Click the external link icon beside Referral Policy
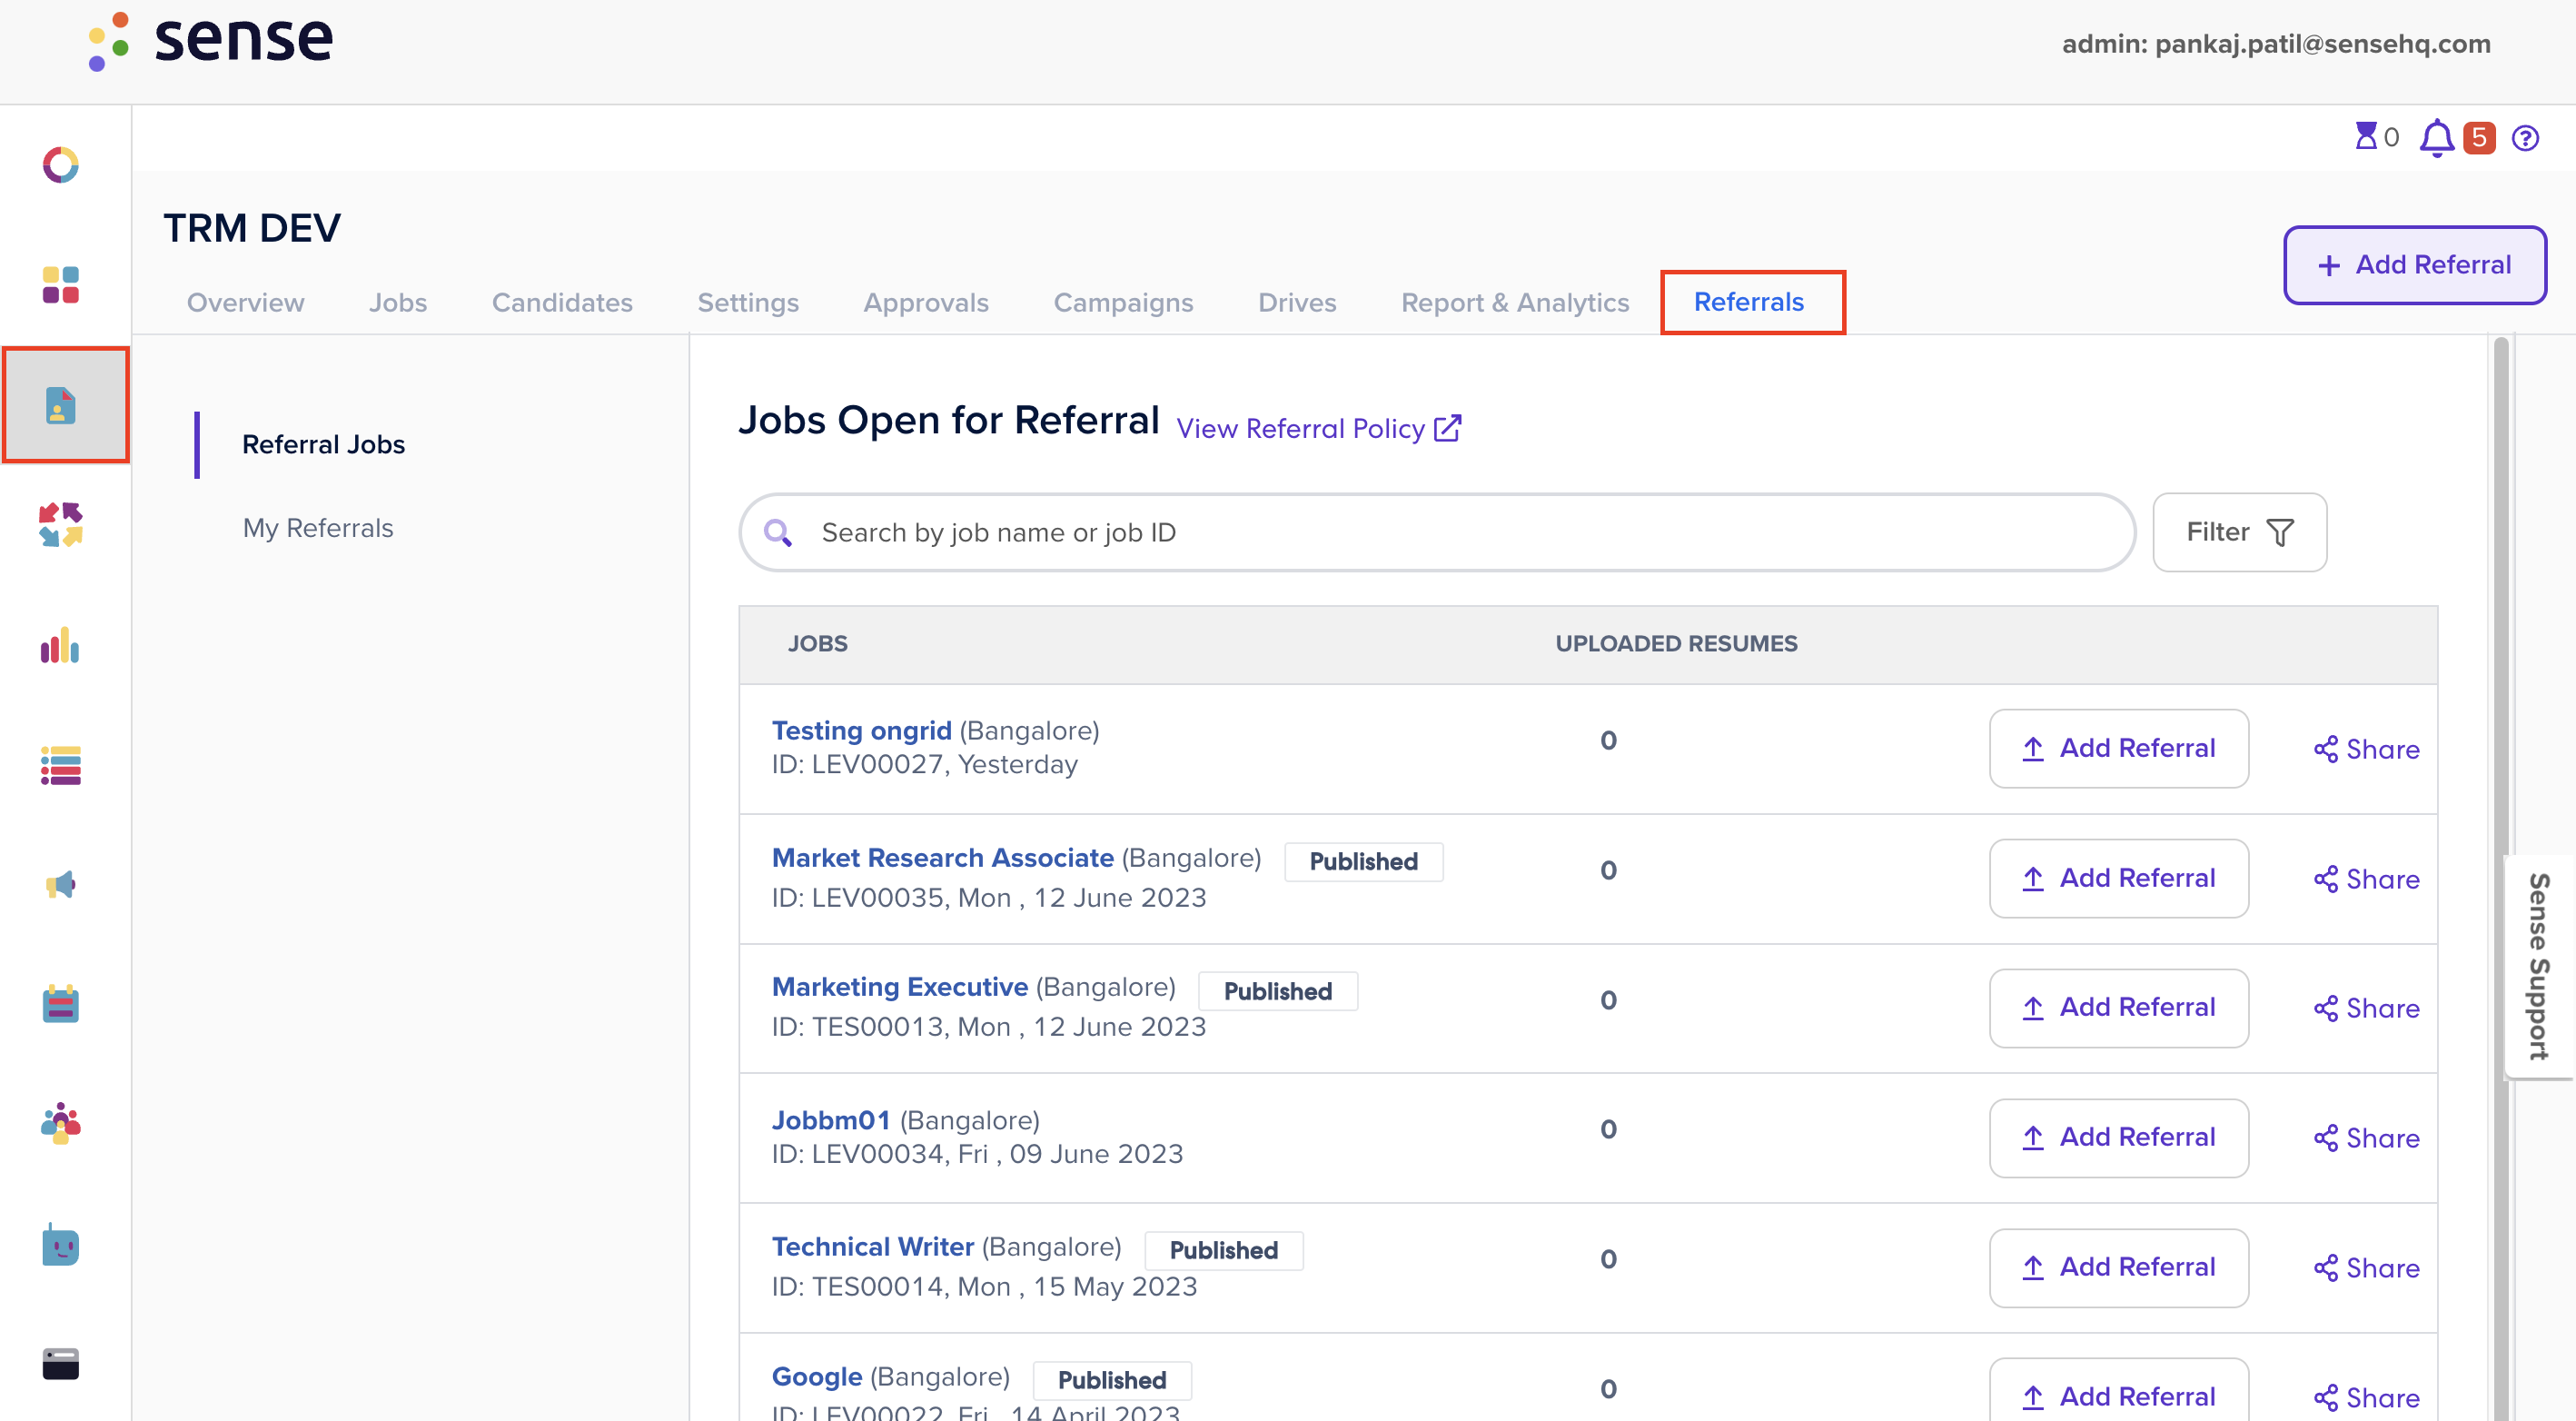This screenshot has width=2576, height=1421. pos(1446,428)
